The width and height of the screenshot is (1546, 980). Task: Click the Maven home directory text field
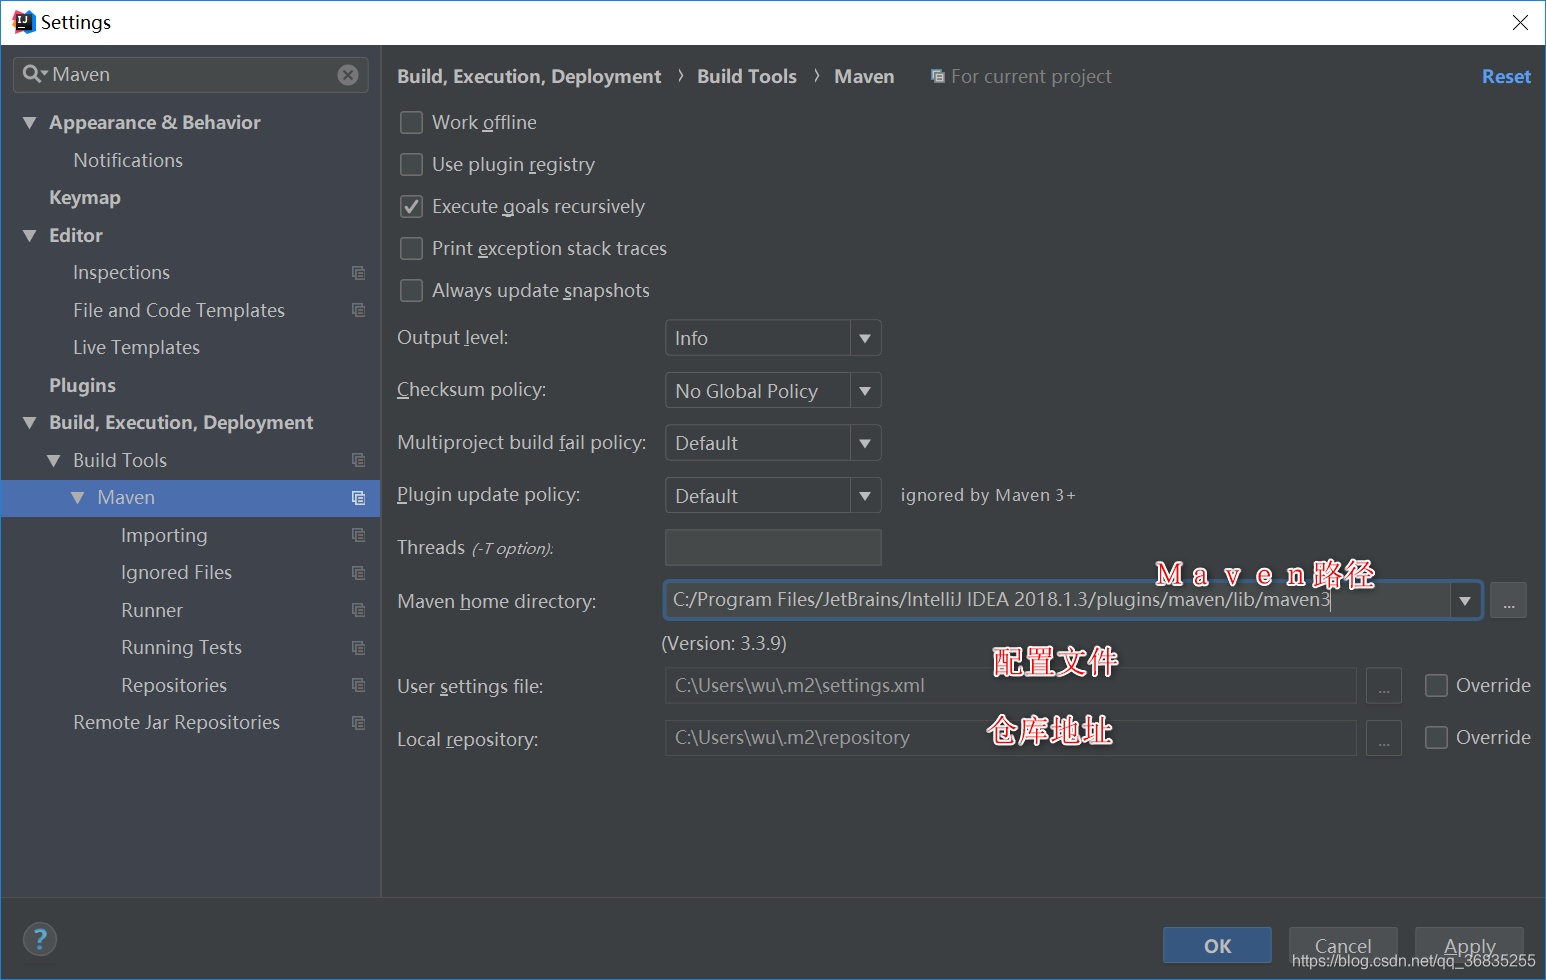point(1056,600)
